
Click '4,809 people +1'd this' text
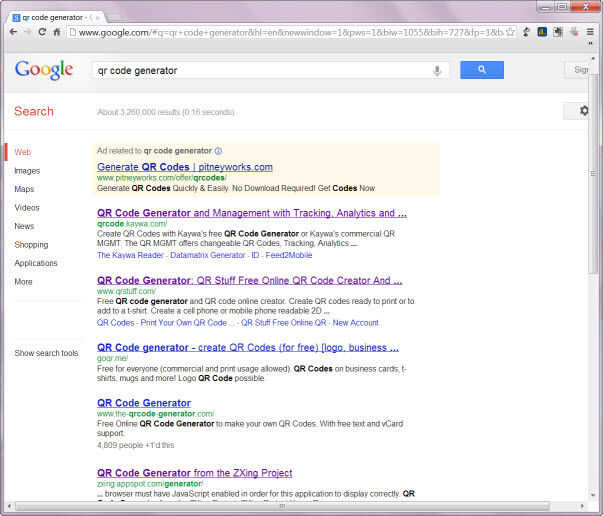tap(135, 445)
